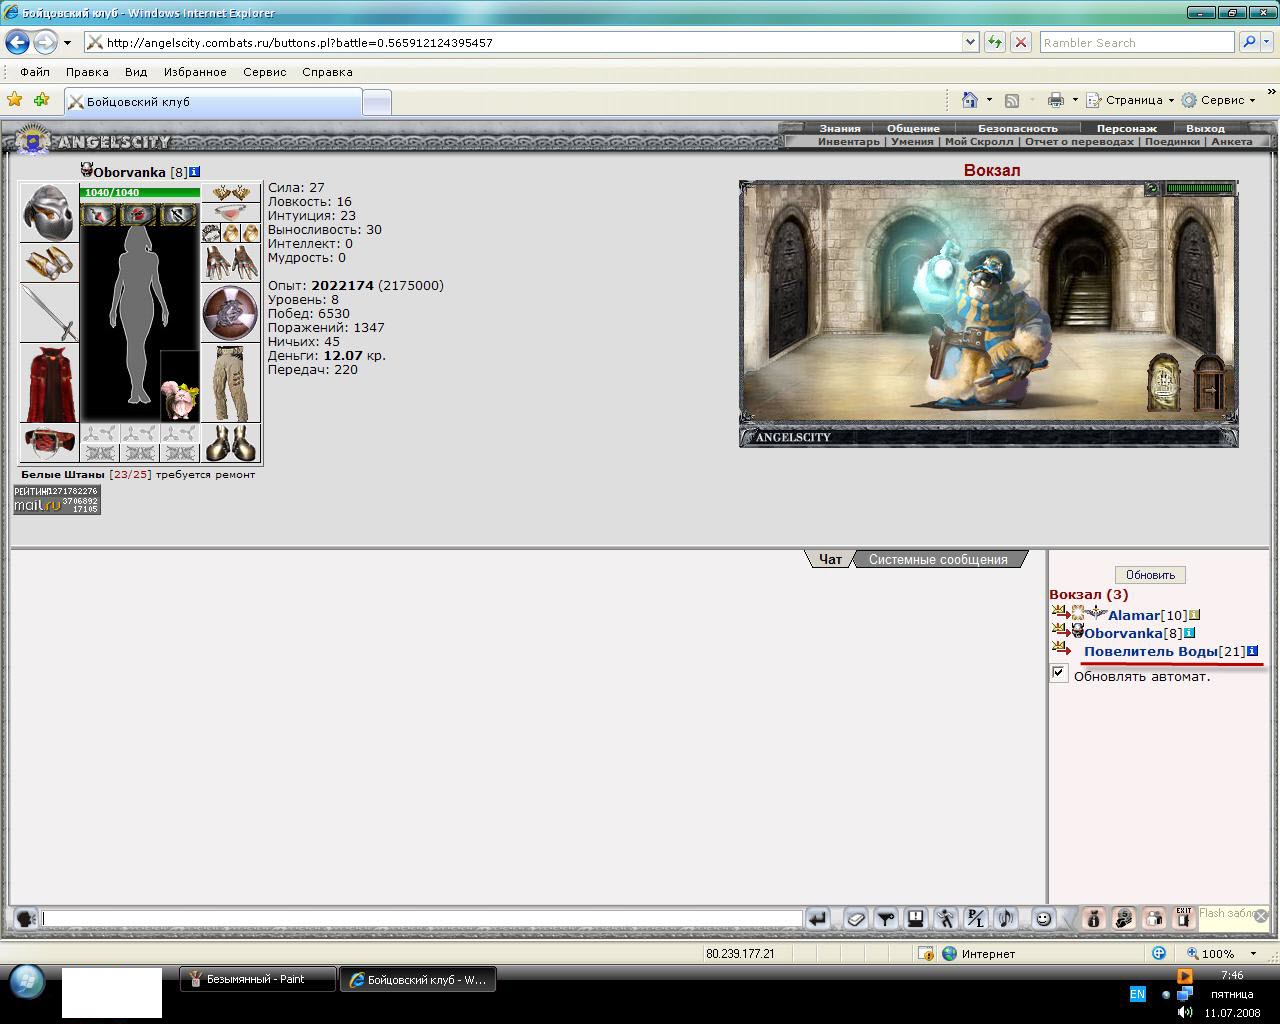Click the helmet equipment slot

pyautogui.click(x=49, y=212)
